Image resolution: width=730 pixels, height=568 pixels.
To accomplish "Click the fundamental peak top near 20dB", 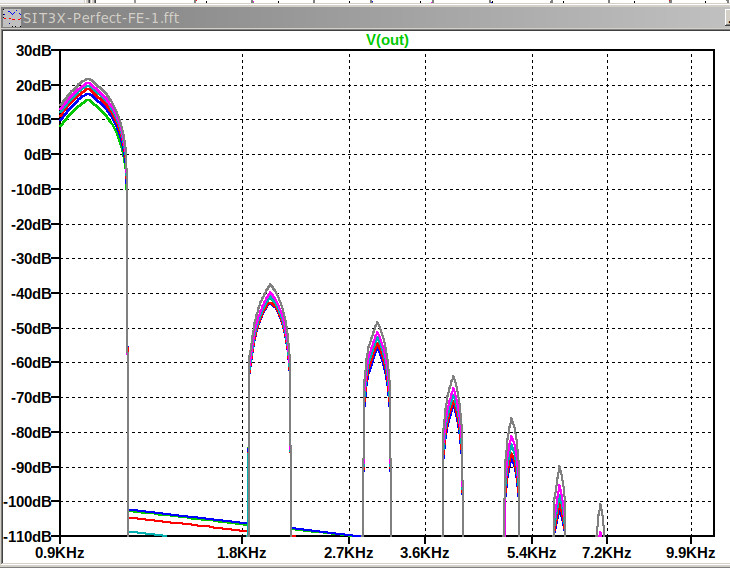I will [x=88, y=80].
